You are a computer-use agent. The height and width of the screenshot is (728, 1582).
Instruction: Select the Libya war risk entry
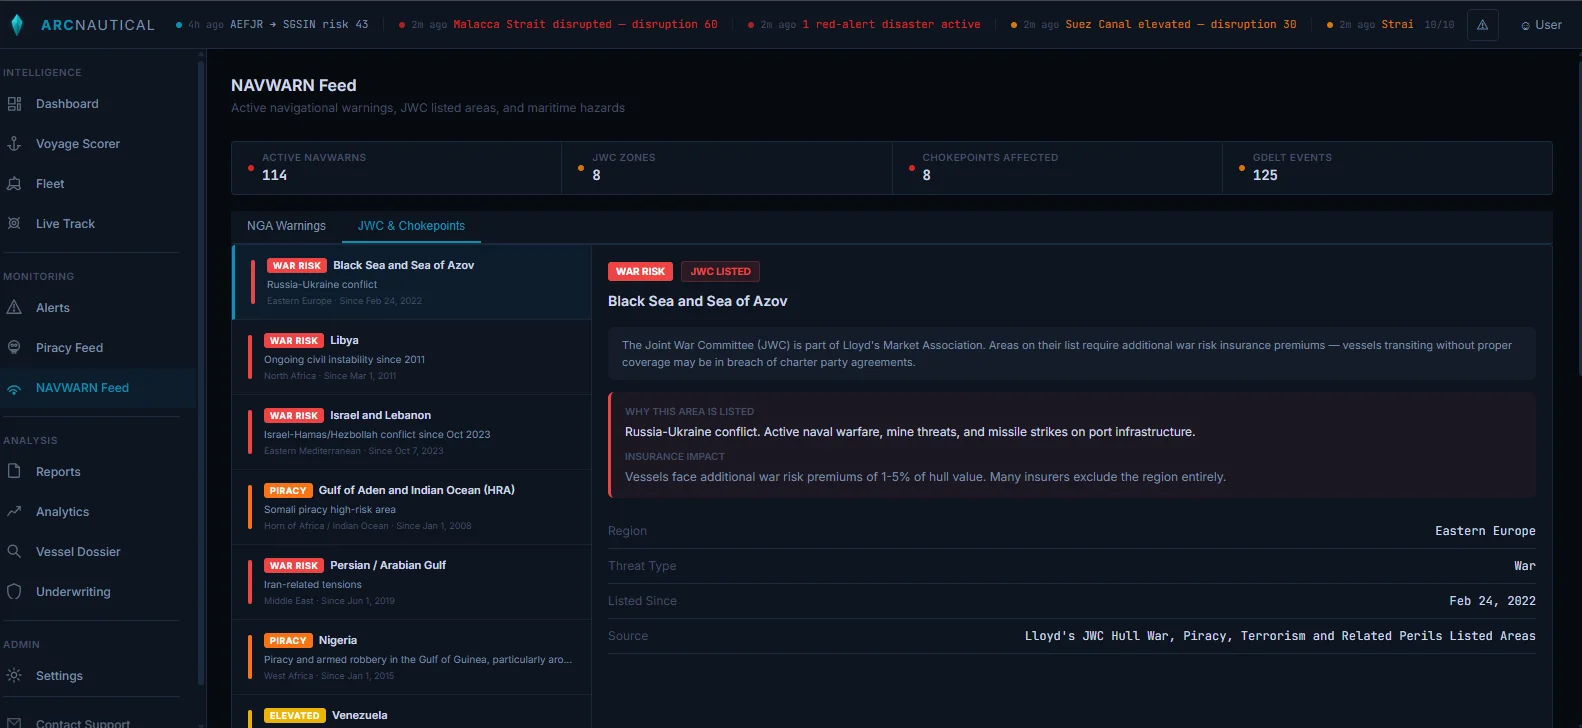(411, 357)
